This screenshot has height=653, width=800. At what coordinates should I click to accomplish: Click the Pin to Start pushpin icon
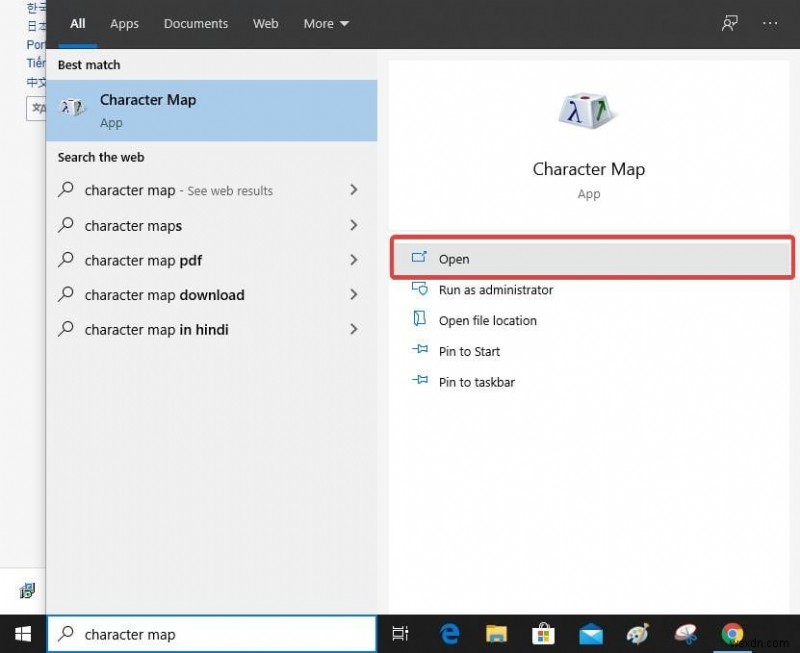tap(420, 351)
